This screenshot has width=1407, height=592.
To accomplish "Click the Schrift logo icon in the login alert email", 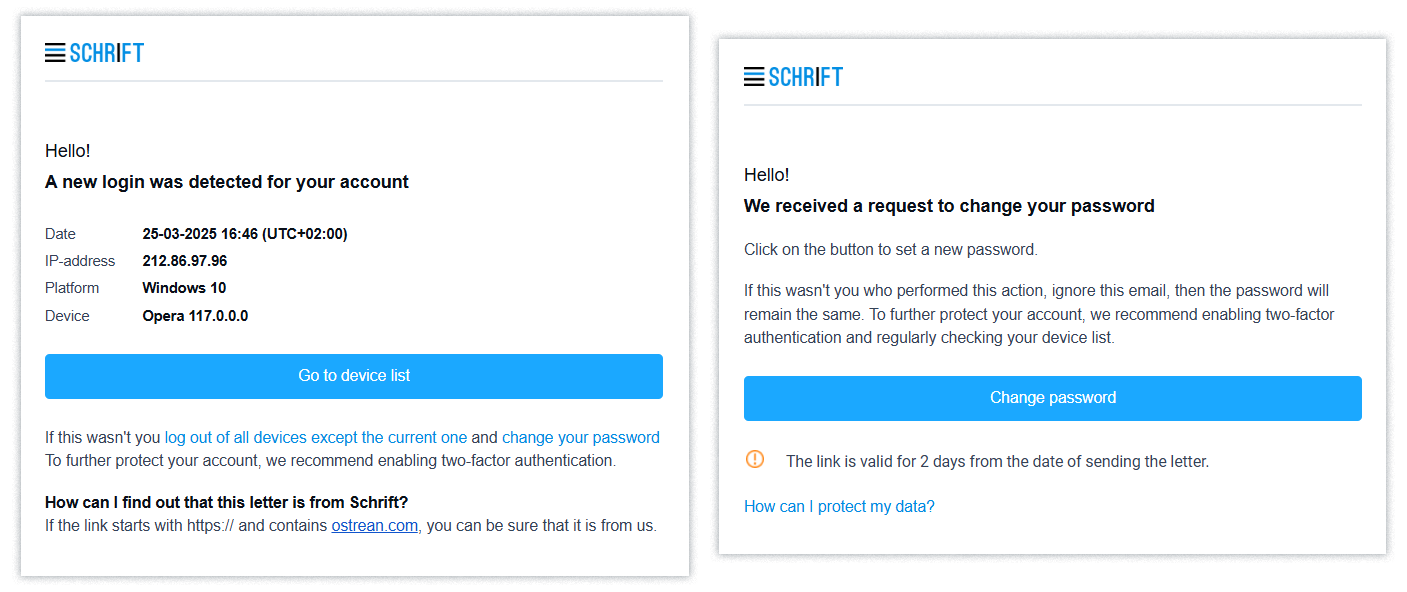I will (x=55, y=53).
